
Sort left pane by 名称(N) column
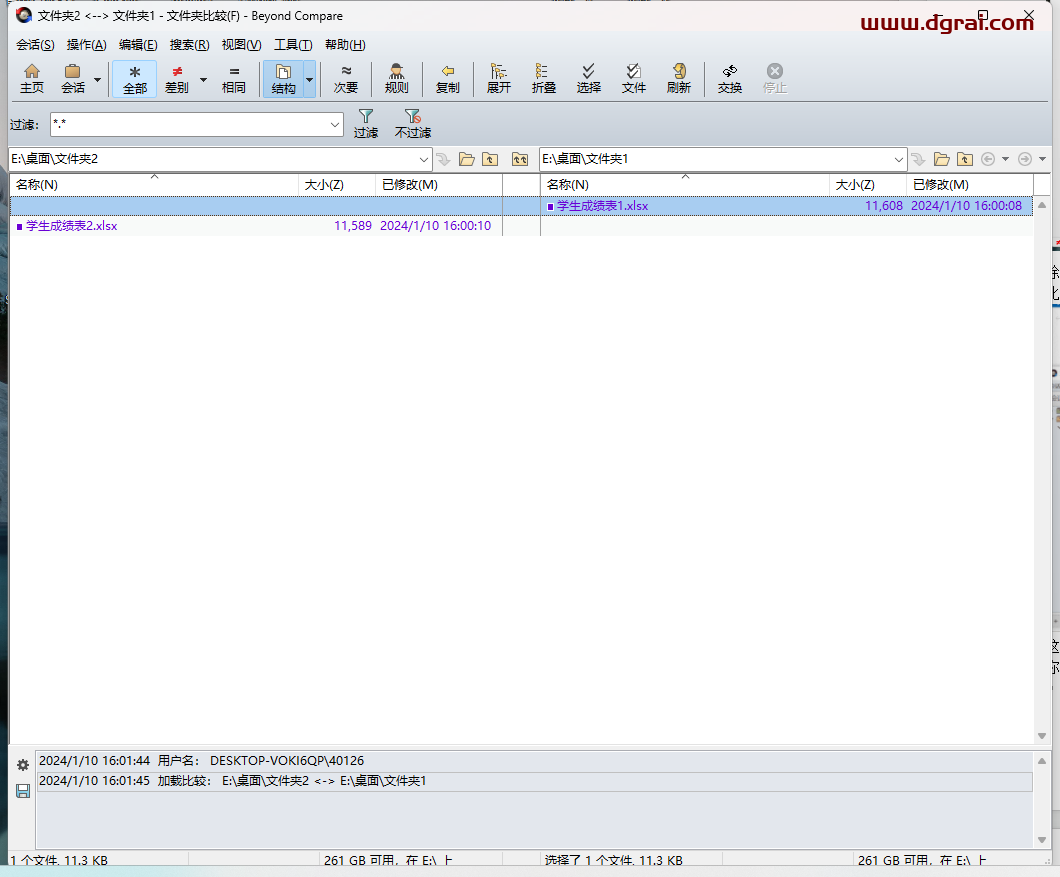(x=154, y=185)
